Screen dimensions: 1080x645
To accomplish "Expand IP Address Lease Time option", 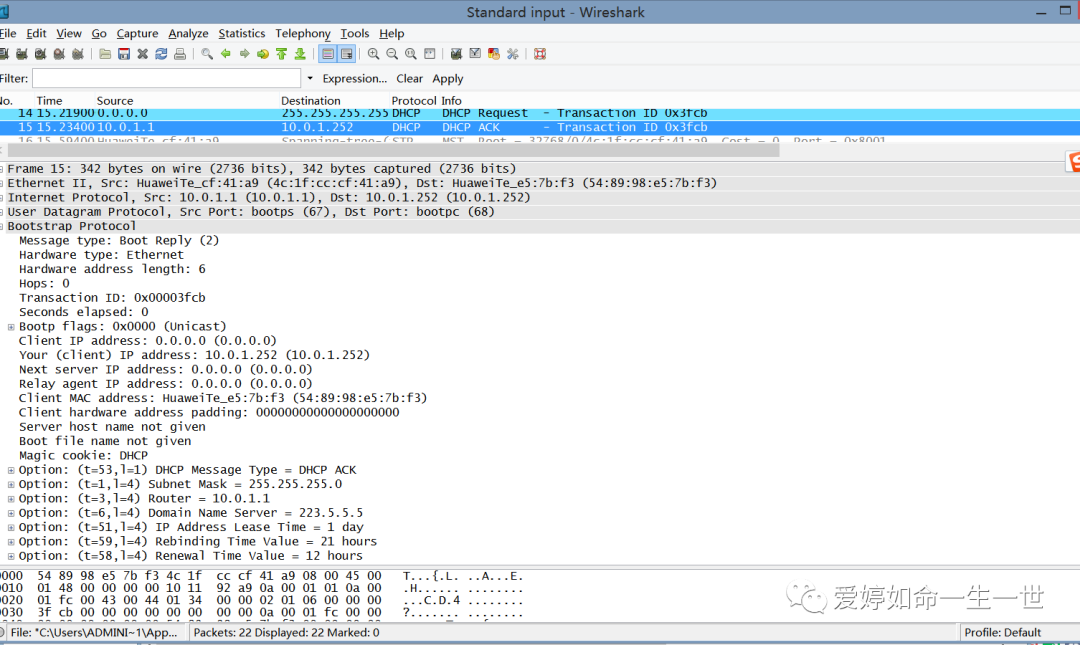I will 11,527.
